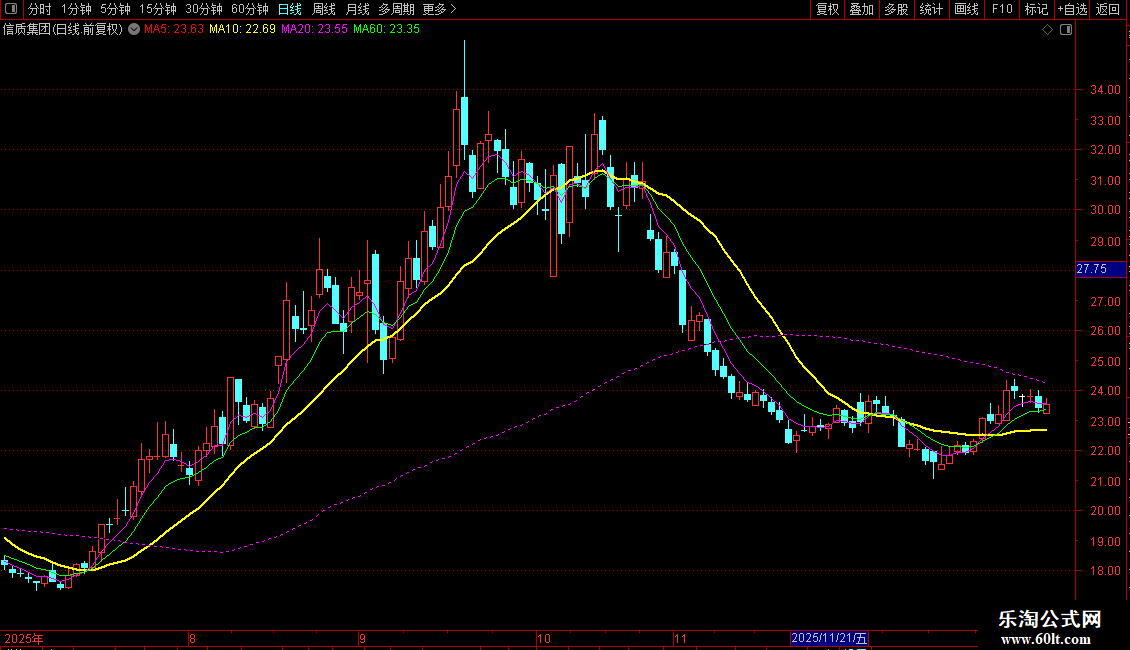1130x650 pixels.
Task: Switch to the 分时 intraday view
Action: click(x=40, y=9)
